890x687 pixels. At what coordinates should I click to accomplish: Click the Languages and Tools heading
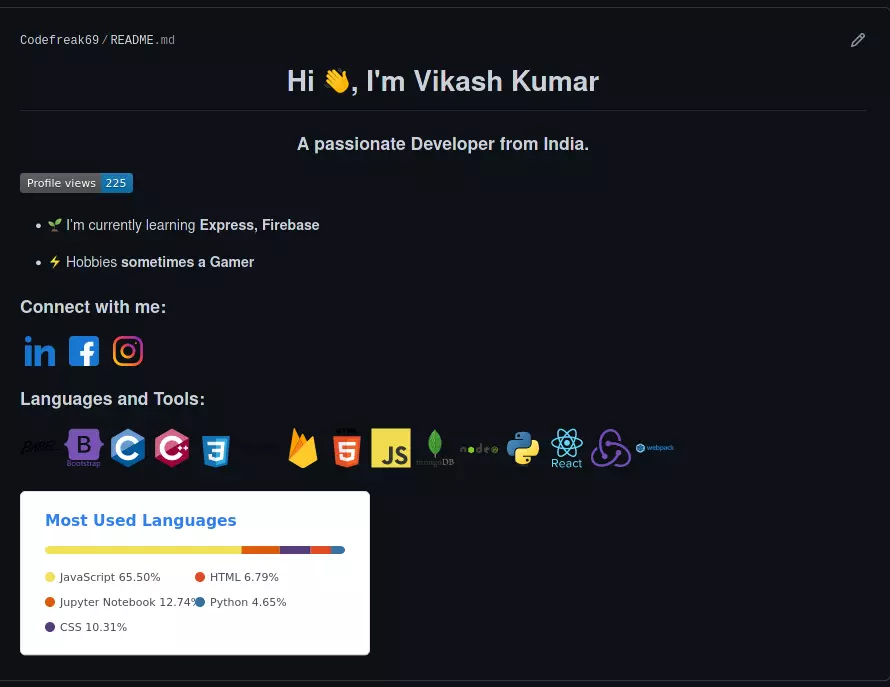(112, 399)
